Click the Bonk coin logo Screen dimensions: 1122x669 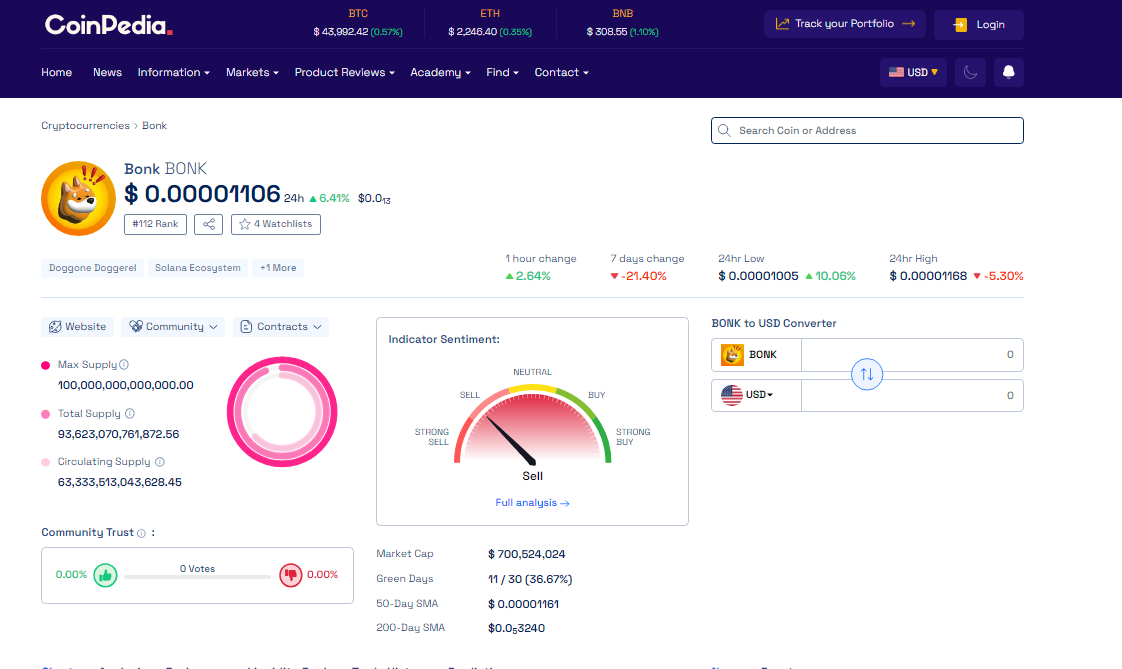click(x=78, y=198)
